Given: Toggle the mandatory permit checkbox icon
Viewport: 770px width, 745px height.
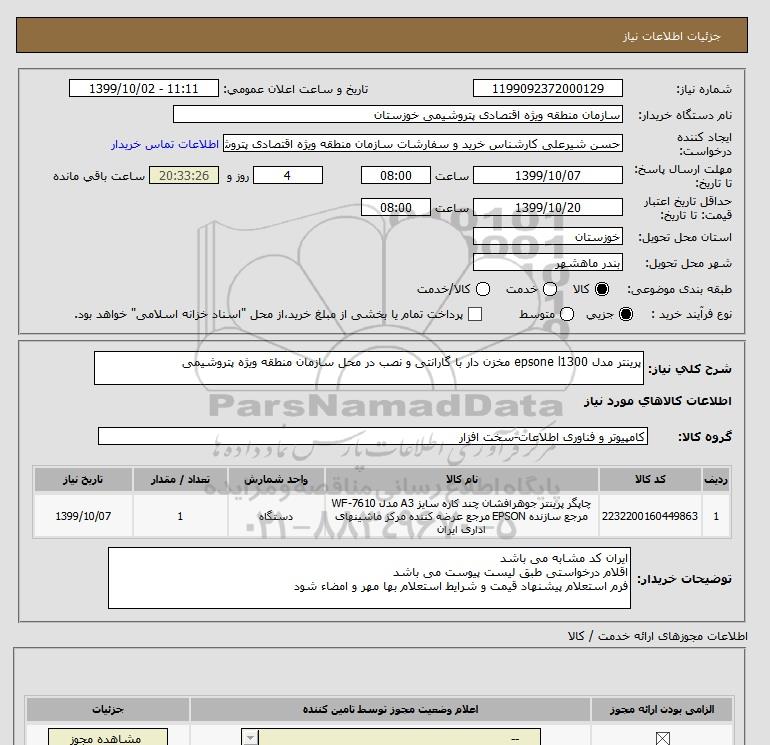Looking at the screenshot, I should (x=662, y=738).
